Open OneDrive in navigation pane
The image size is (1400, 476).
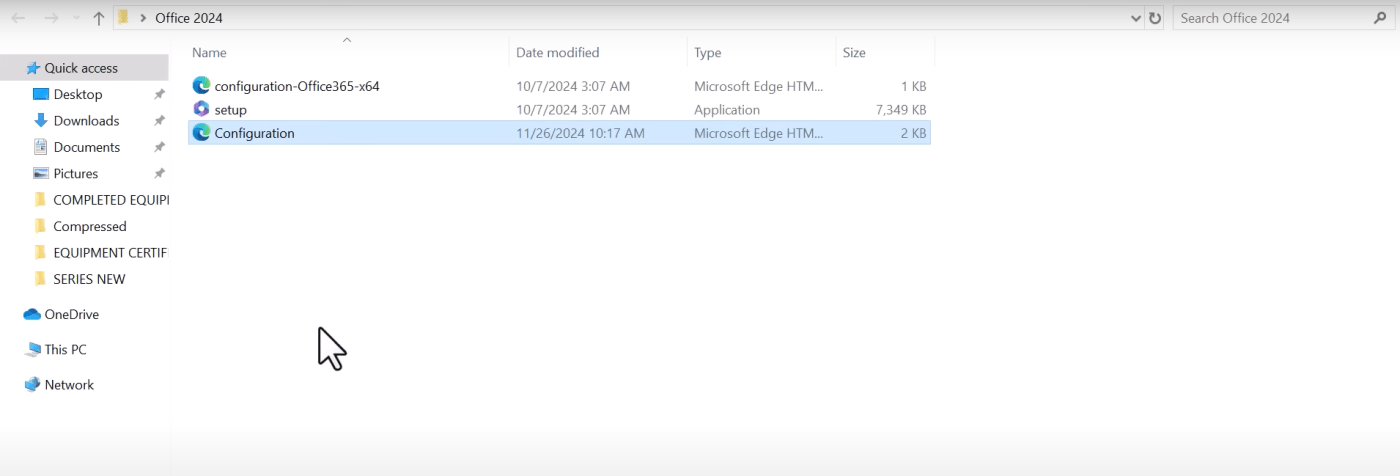click(x=72, y=314)
